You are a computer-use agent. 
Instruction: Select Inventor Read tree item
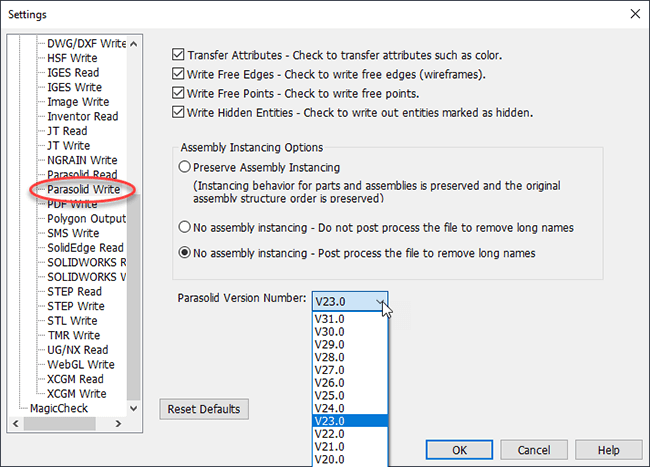pyautogui.click(x=83, y=116)
